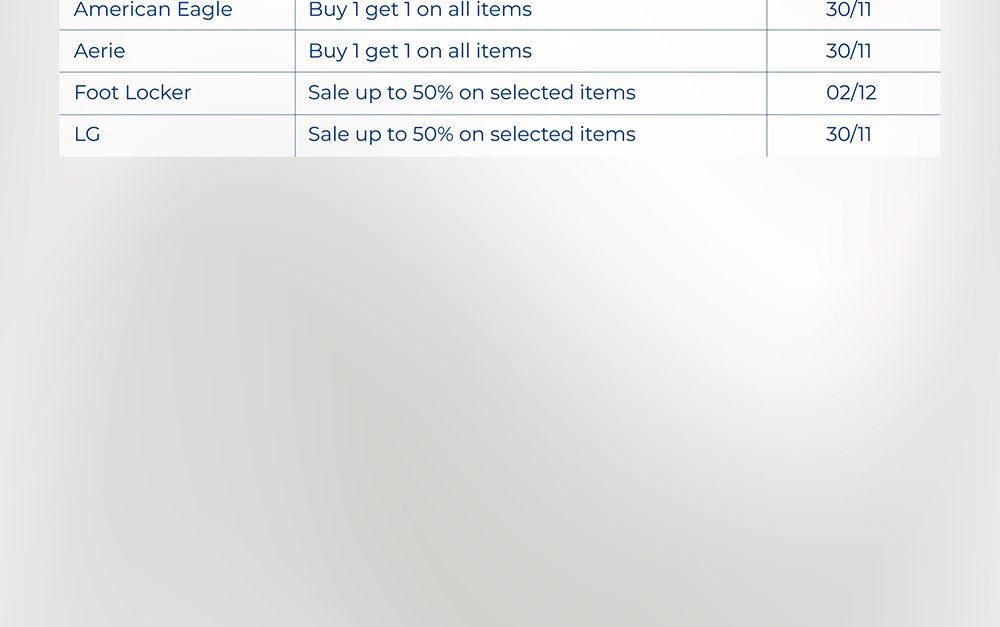Click the American Eagle brand name cell
Viewport: 1000px width, 627px height.
(153, 11)
